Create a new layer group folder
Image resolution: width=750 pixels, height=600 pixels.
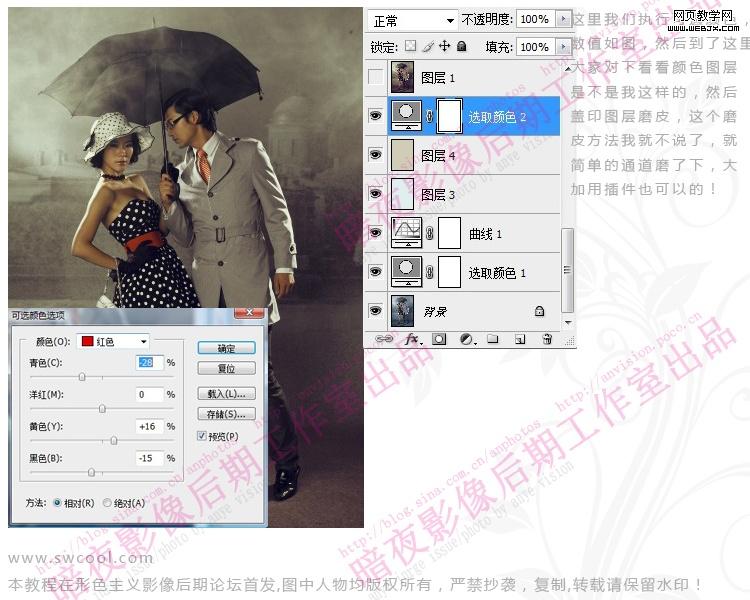pyautogui.click(x=493, y=339)
